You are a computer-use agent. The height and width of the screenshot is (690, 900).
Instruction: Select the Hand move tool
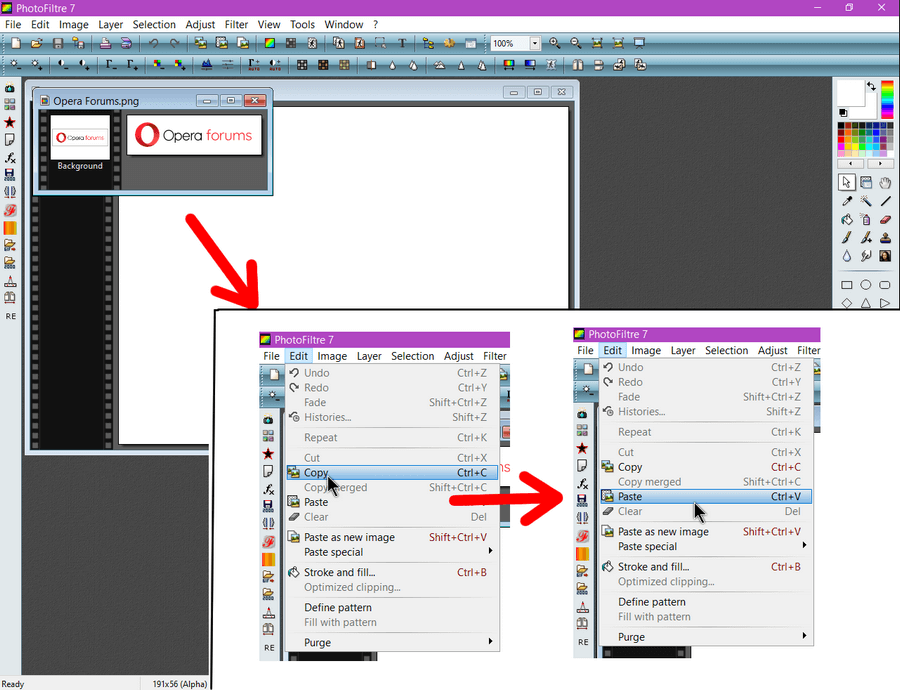pos(885,183)
